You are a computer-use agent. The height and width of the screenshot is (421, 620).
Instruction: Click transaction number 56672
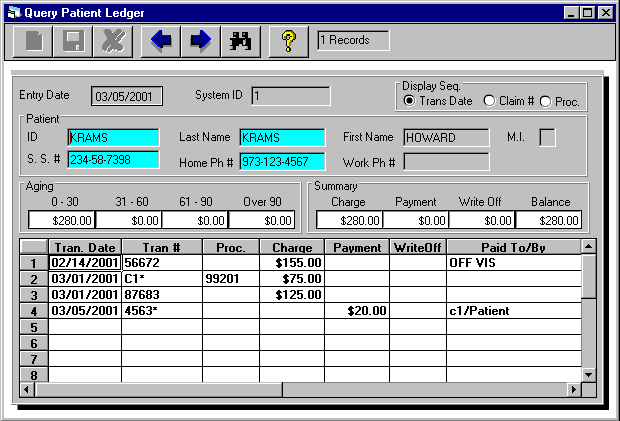[x=162, y=263]
